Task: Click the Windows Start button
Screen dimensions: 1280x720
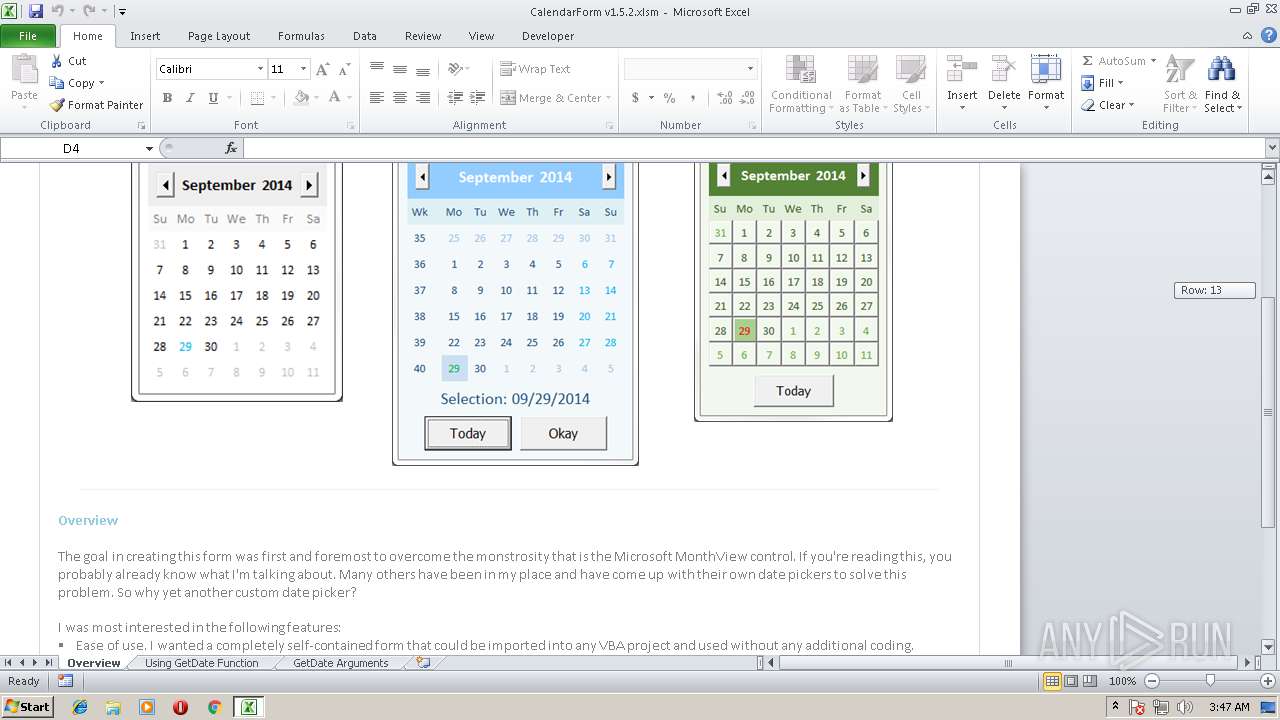Action: pos(27,707)
